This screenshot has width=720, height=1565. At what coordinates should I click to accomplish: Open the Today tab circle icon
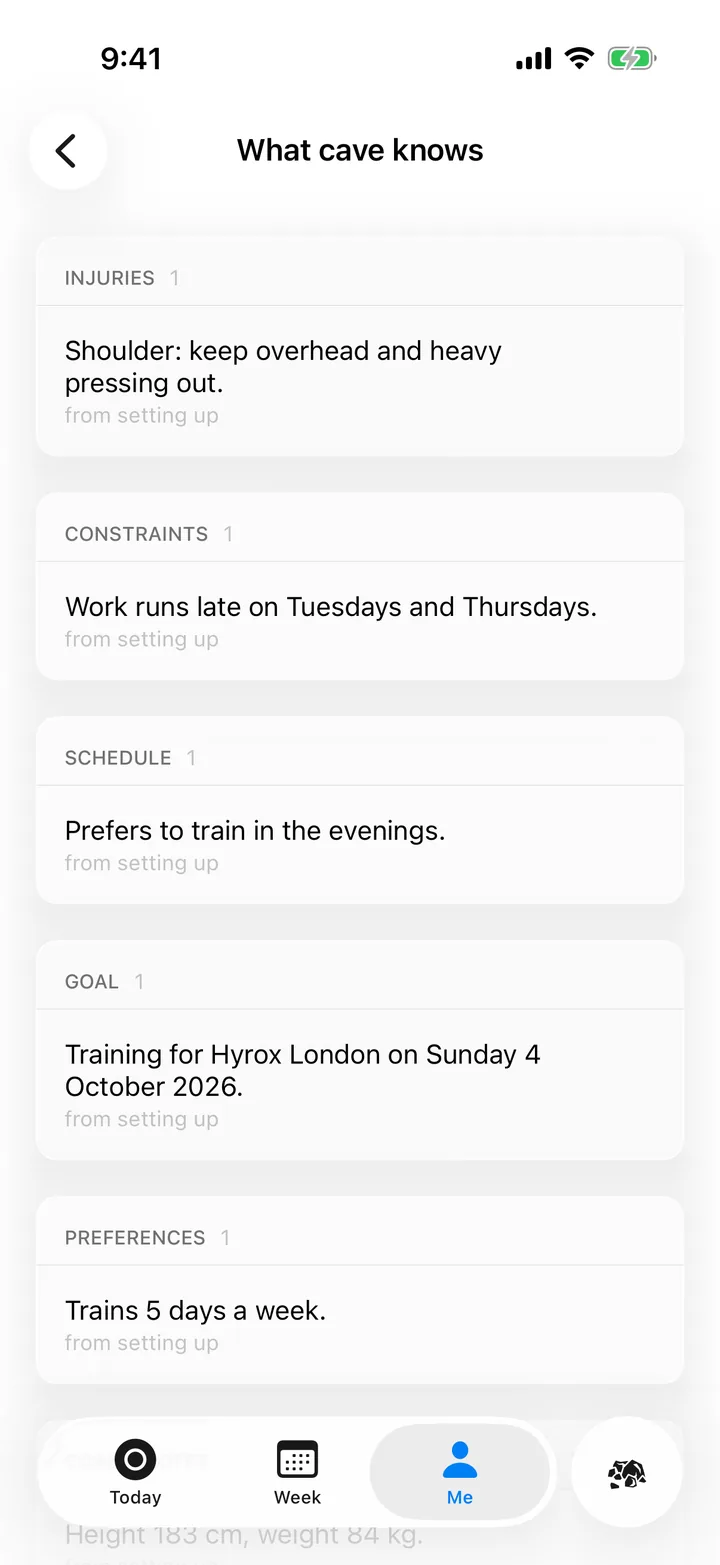(135, 1459)
